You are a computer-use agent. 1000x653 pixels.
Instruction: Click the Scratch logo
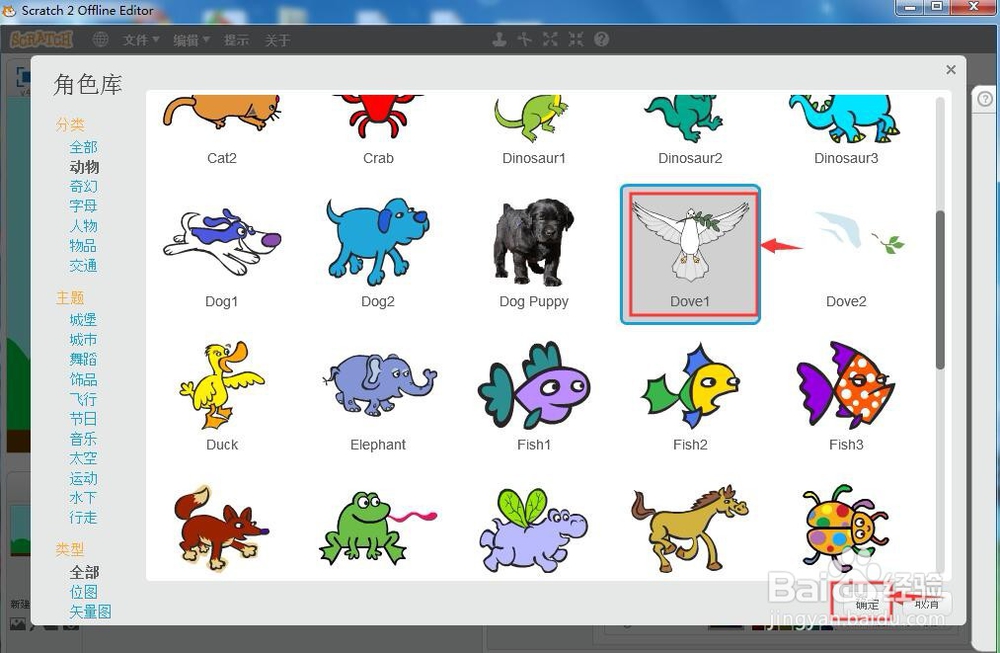click(41, 40)
